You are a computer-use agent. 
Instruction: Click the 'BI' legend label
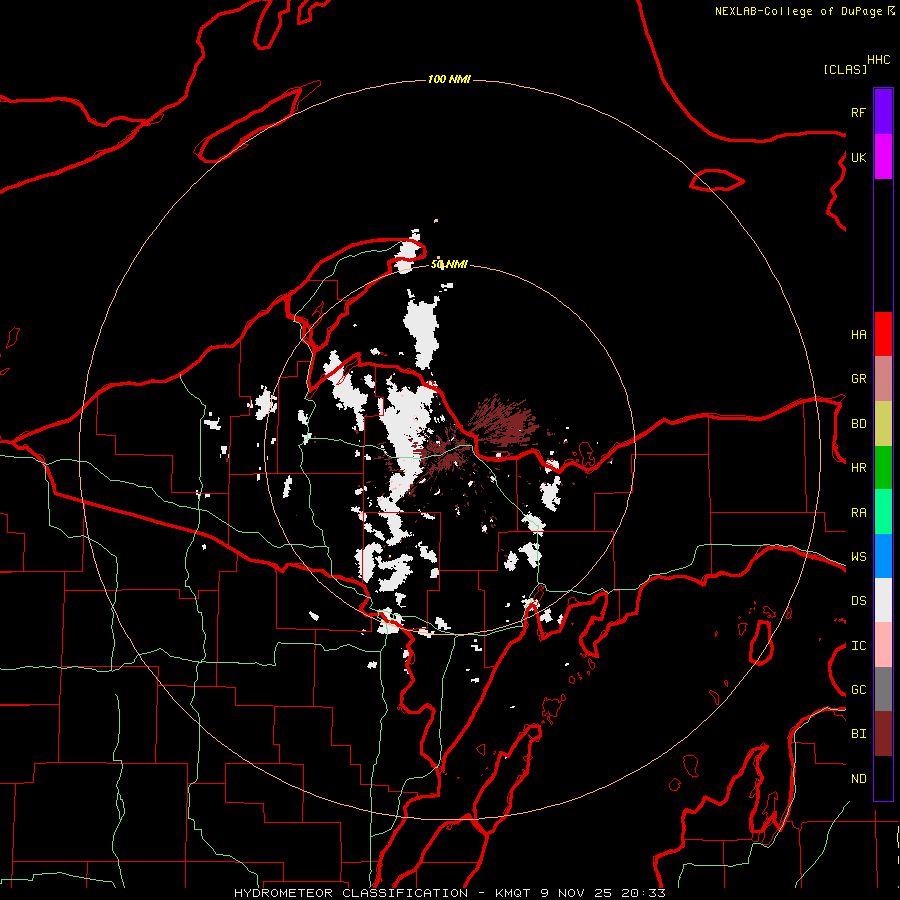click(x=858, y=734)
